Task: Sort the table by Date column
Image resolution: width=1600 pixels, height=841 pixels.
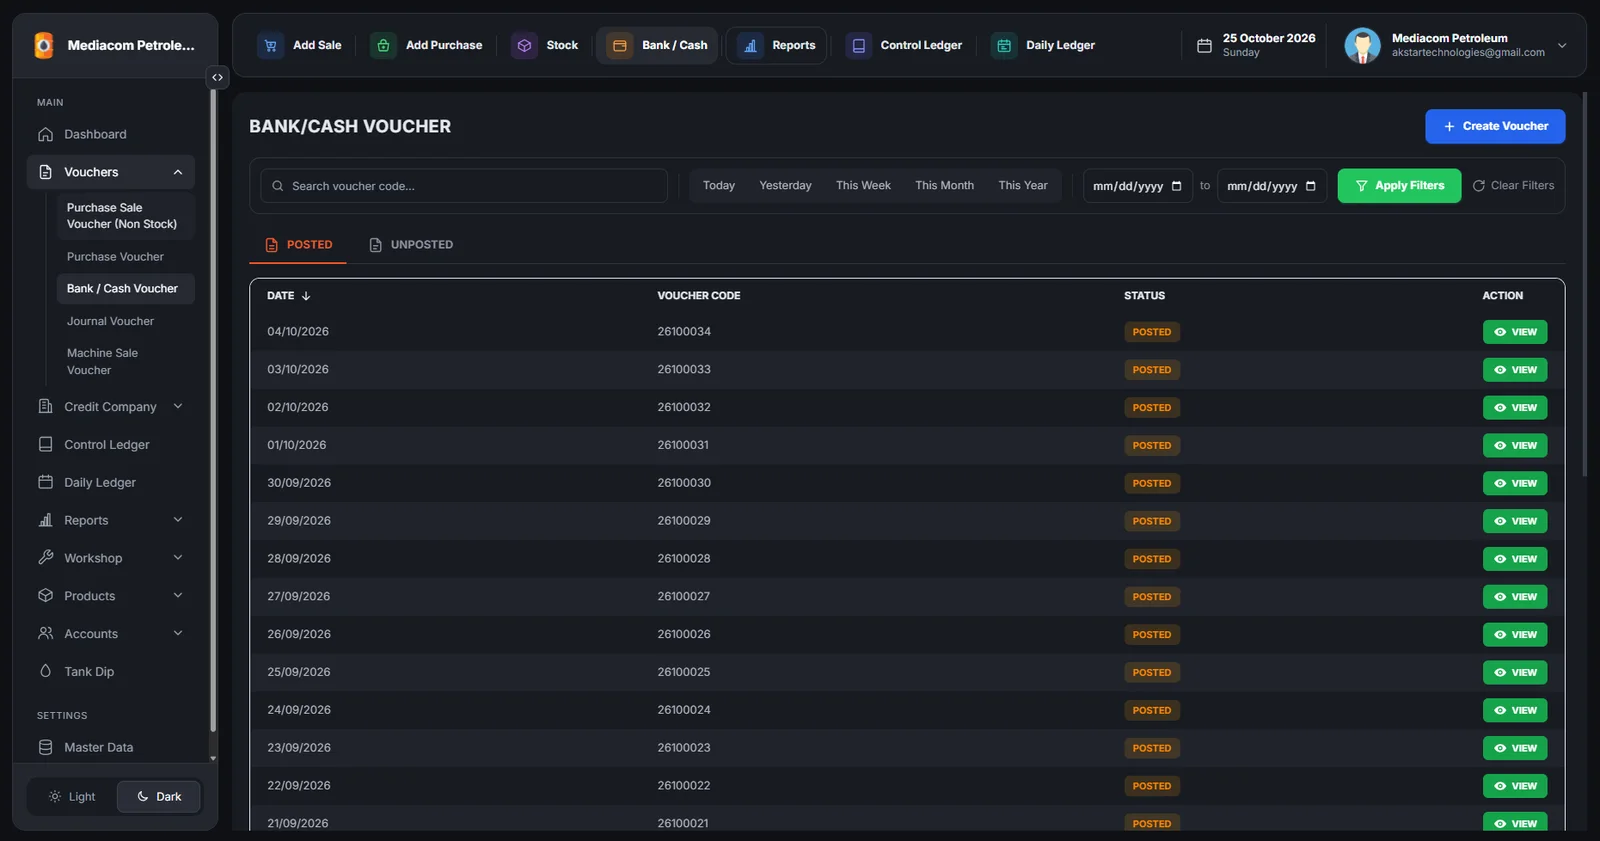Action: point(289,296)
